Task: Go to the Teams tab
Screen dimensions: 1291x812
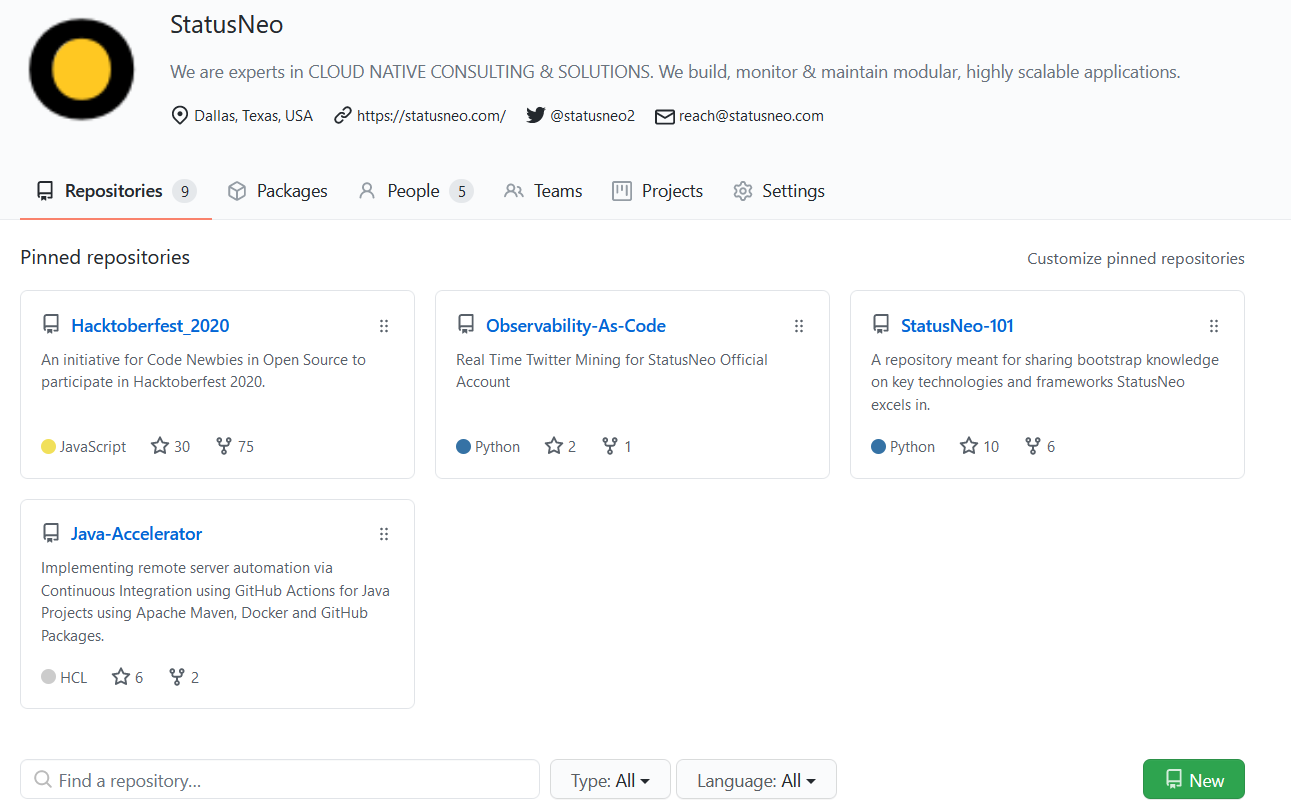Action: pyautogui.click(x=543, y=191)
